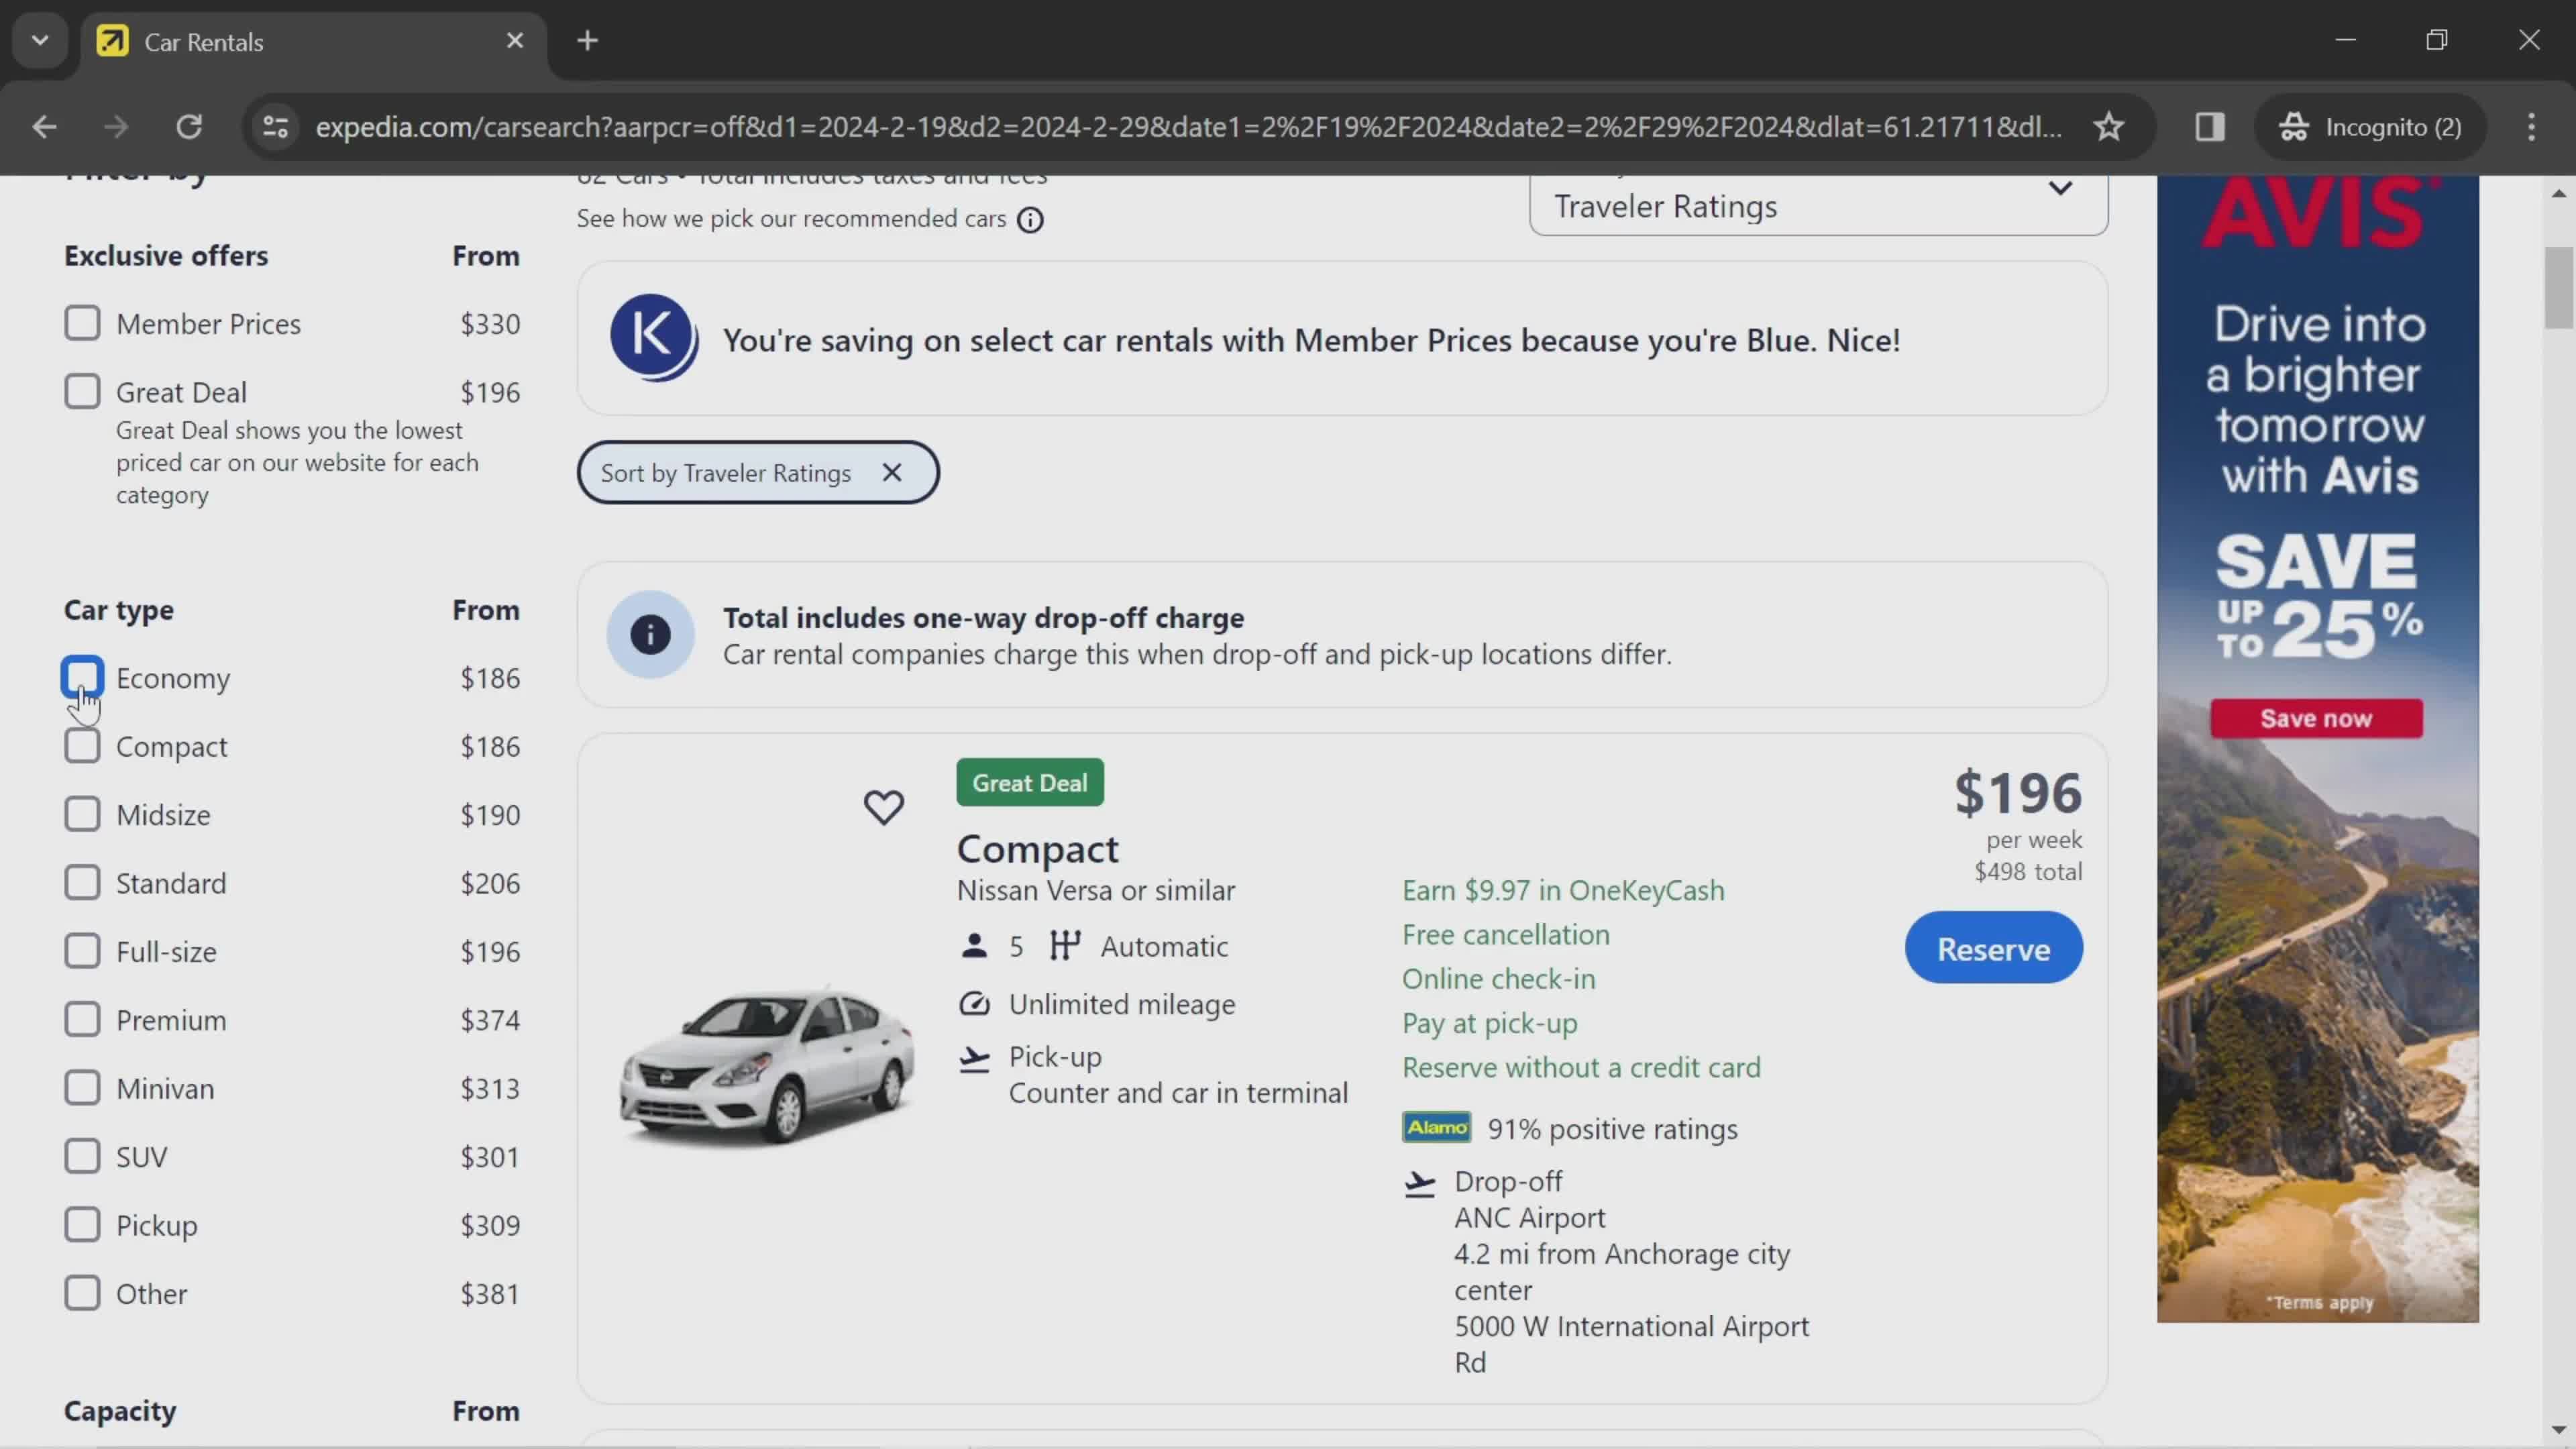This screenshot has width=2576, height=1449.
Task: Open a new browser tab
Action: 588,41
